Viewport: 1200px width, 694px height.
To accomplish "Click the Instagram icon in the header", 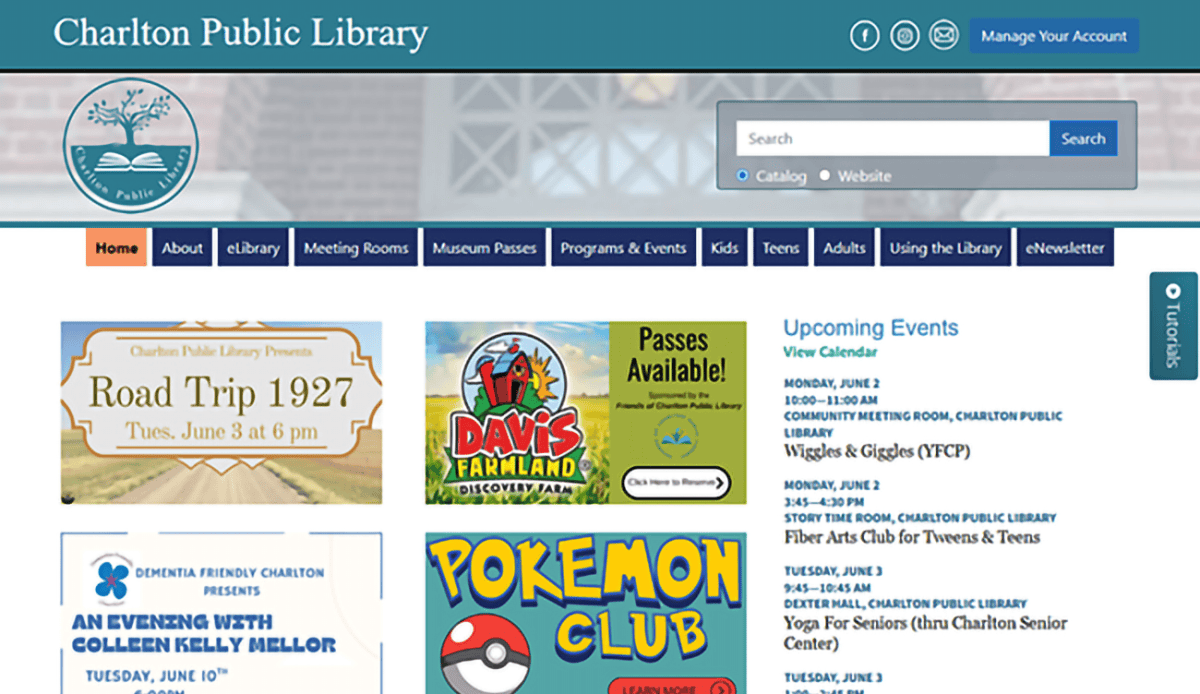I will coord(904,35).
